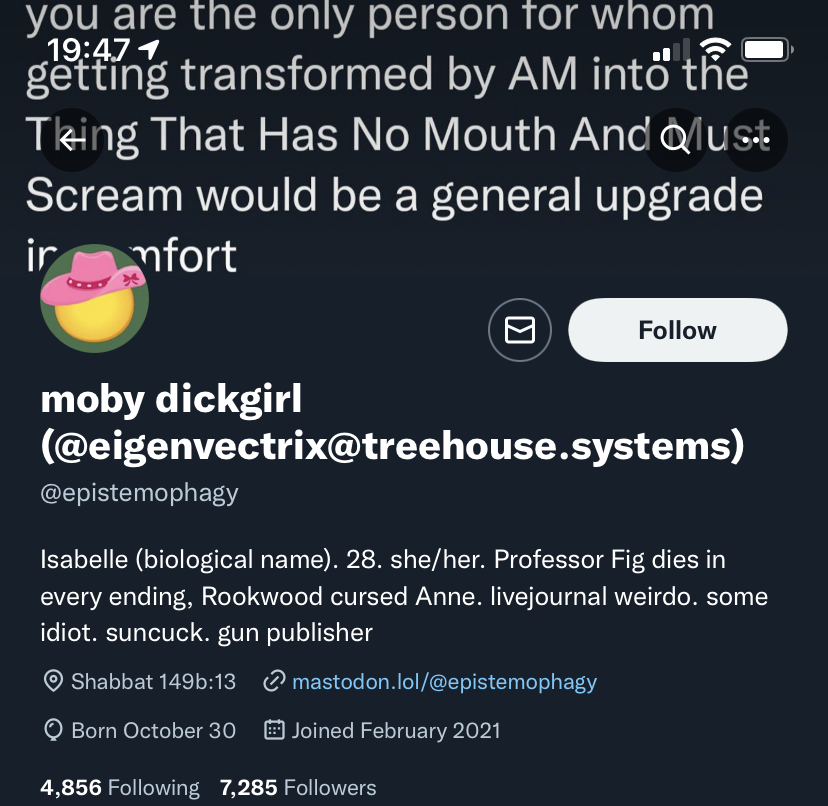828x806 pixels.
Task: Tap the battery indicator icon
Action: 767,50
